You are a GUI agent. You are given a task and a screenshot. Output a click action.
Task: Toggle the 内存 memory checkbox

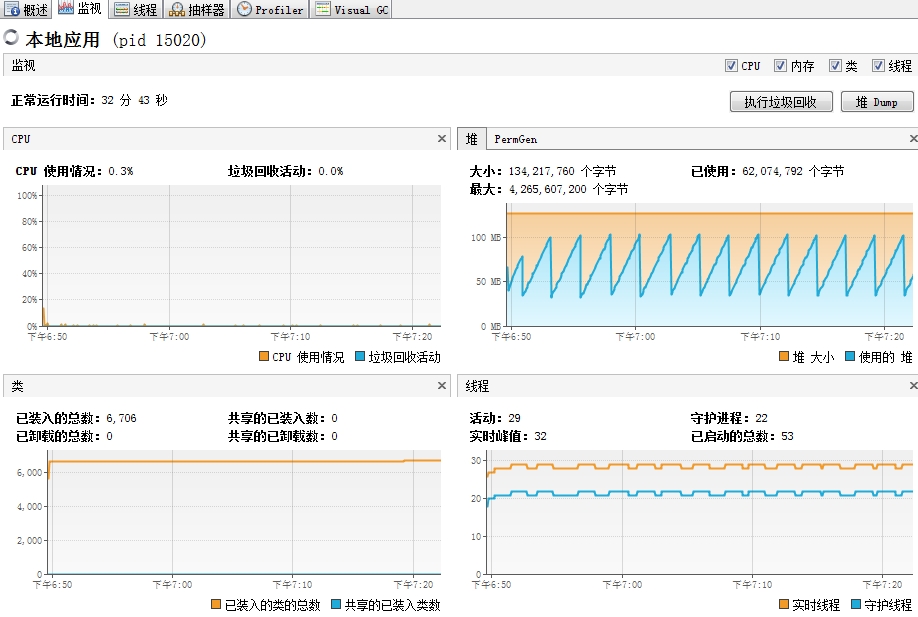(780, 66)
